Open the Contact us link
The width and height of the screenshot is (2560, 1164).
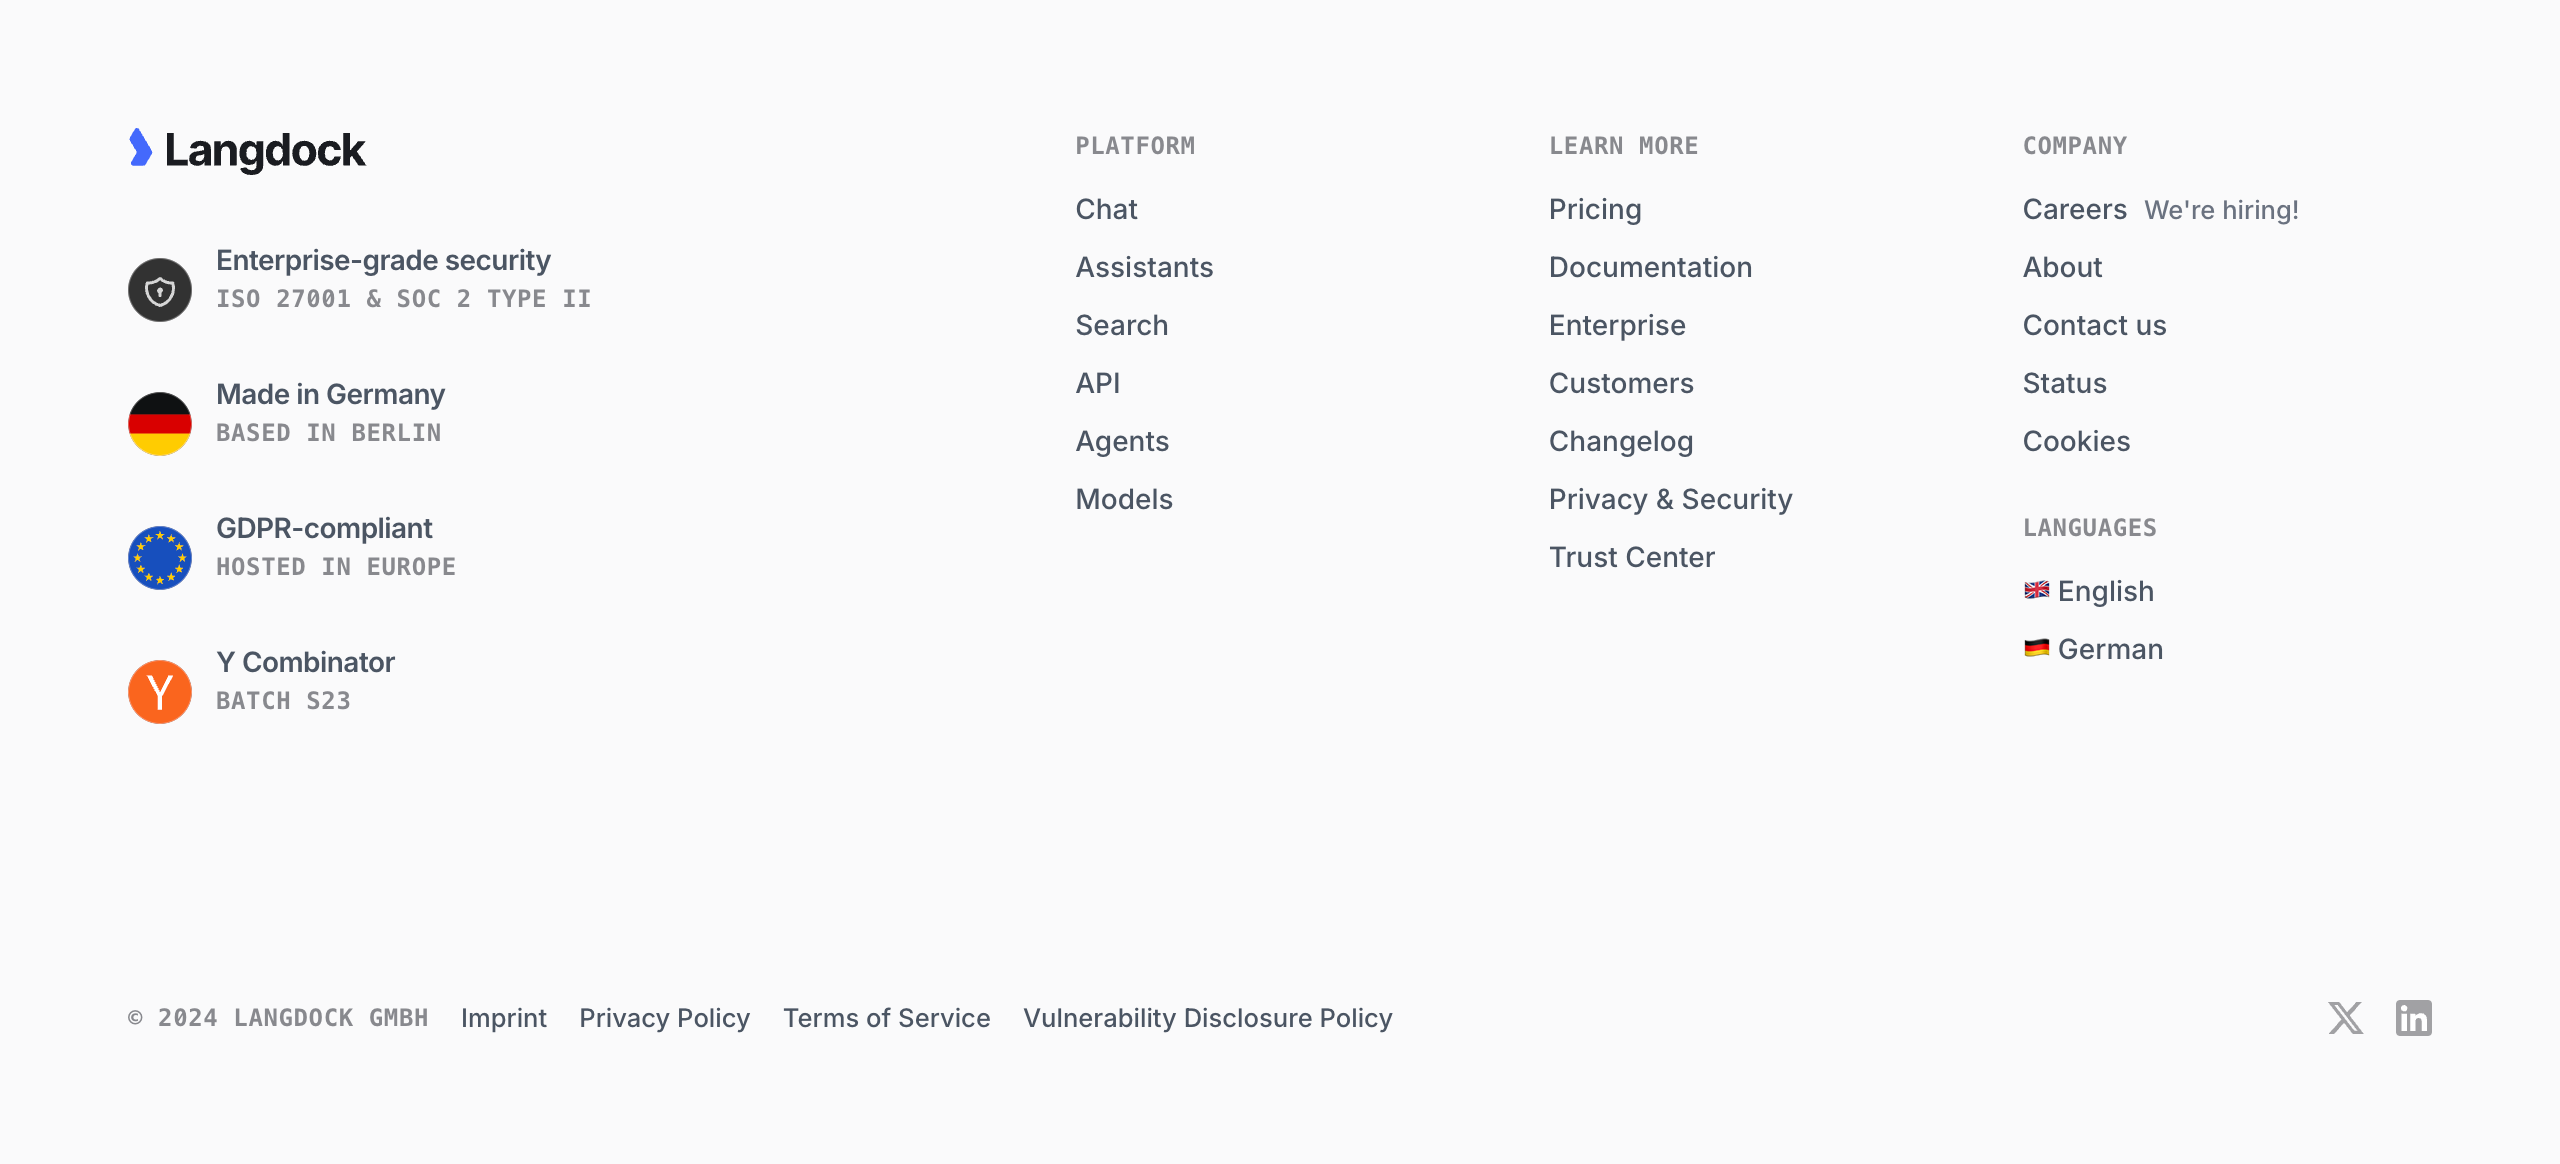pyautogui.click(x=2094, y=325)
